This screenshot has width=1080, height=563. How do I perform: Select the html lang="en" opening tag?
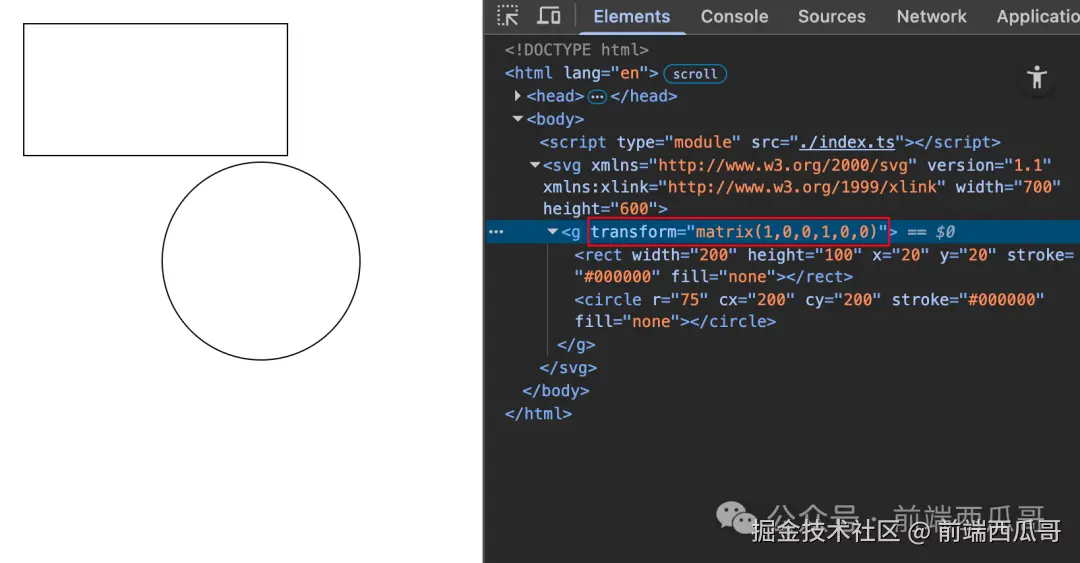tap(581, 73)
